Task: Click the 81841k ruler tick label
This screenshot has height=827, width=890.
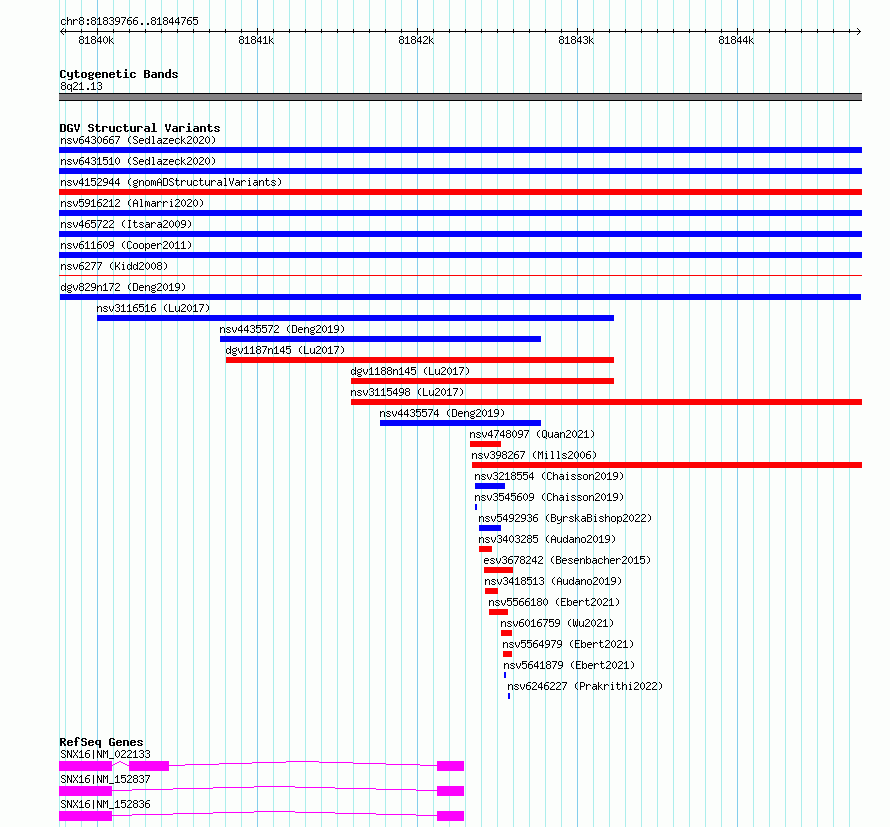Action: [x=256, y=40]
